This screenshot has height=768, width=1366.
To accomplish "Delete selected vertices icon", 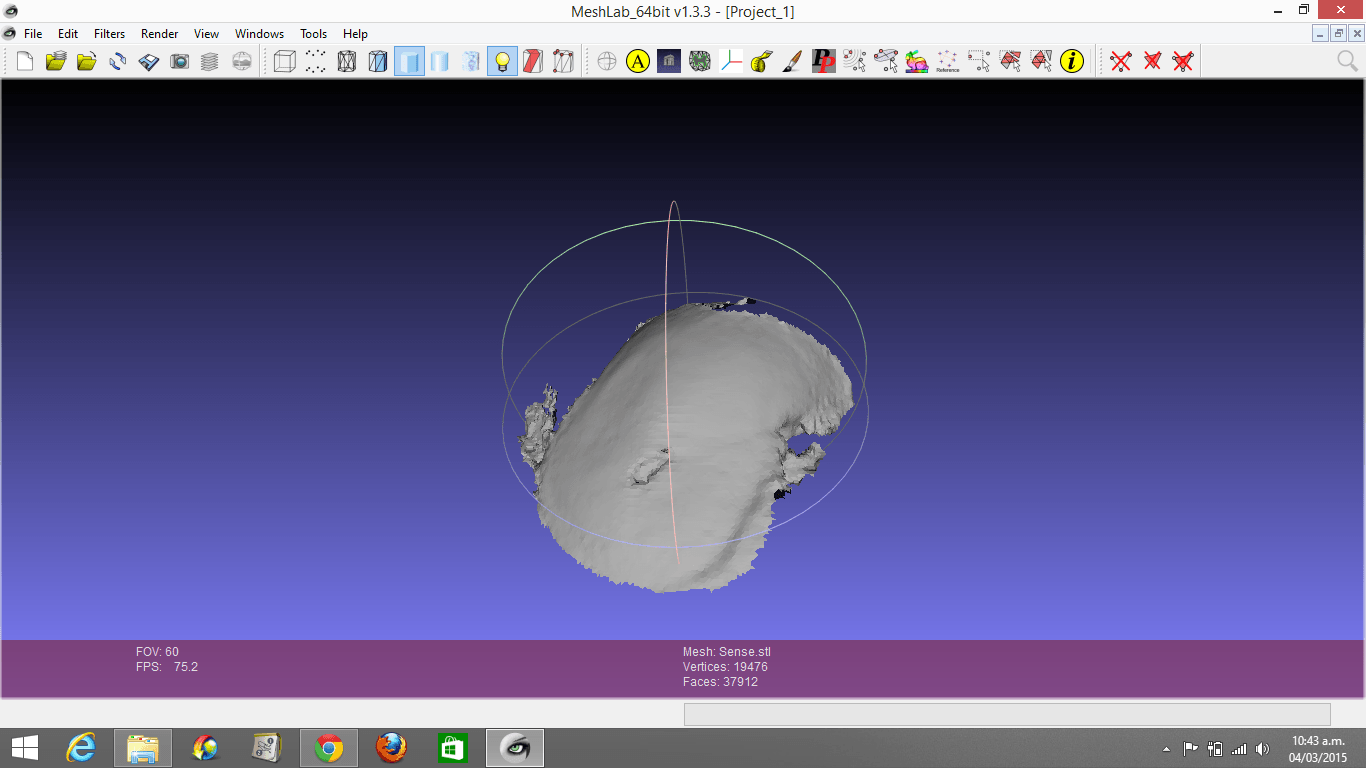I will pyautogui.click(x=1121, y=62).
